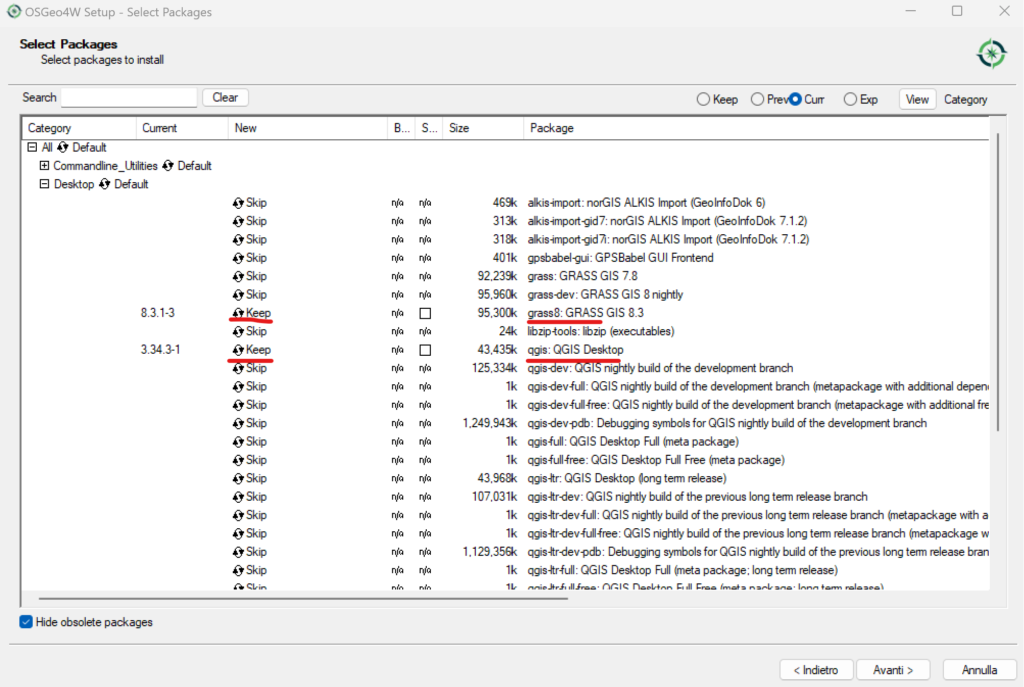Toggle the install action icon for alkis-import-gid7: package

(238, 221)
